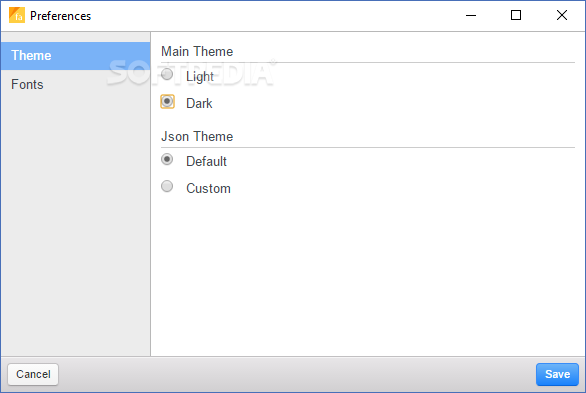The image size is (586, 393).
Task: Minimize the Preferences window
Action: point(471,16)
